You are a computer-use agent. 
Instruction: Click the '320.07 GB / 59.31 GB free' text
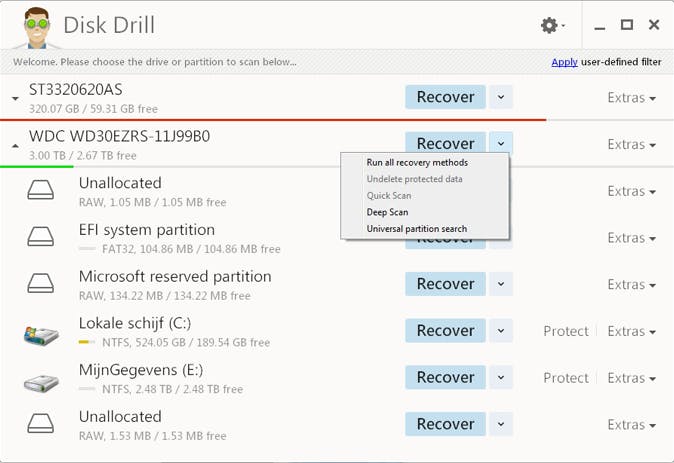[93, 109]
